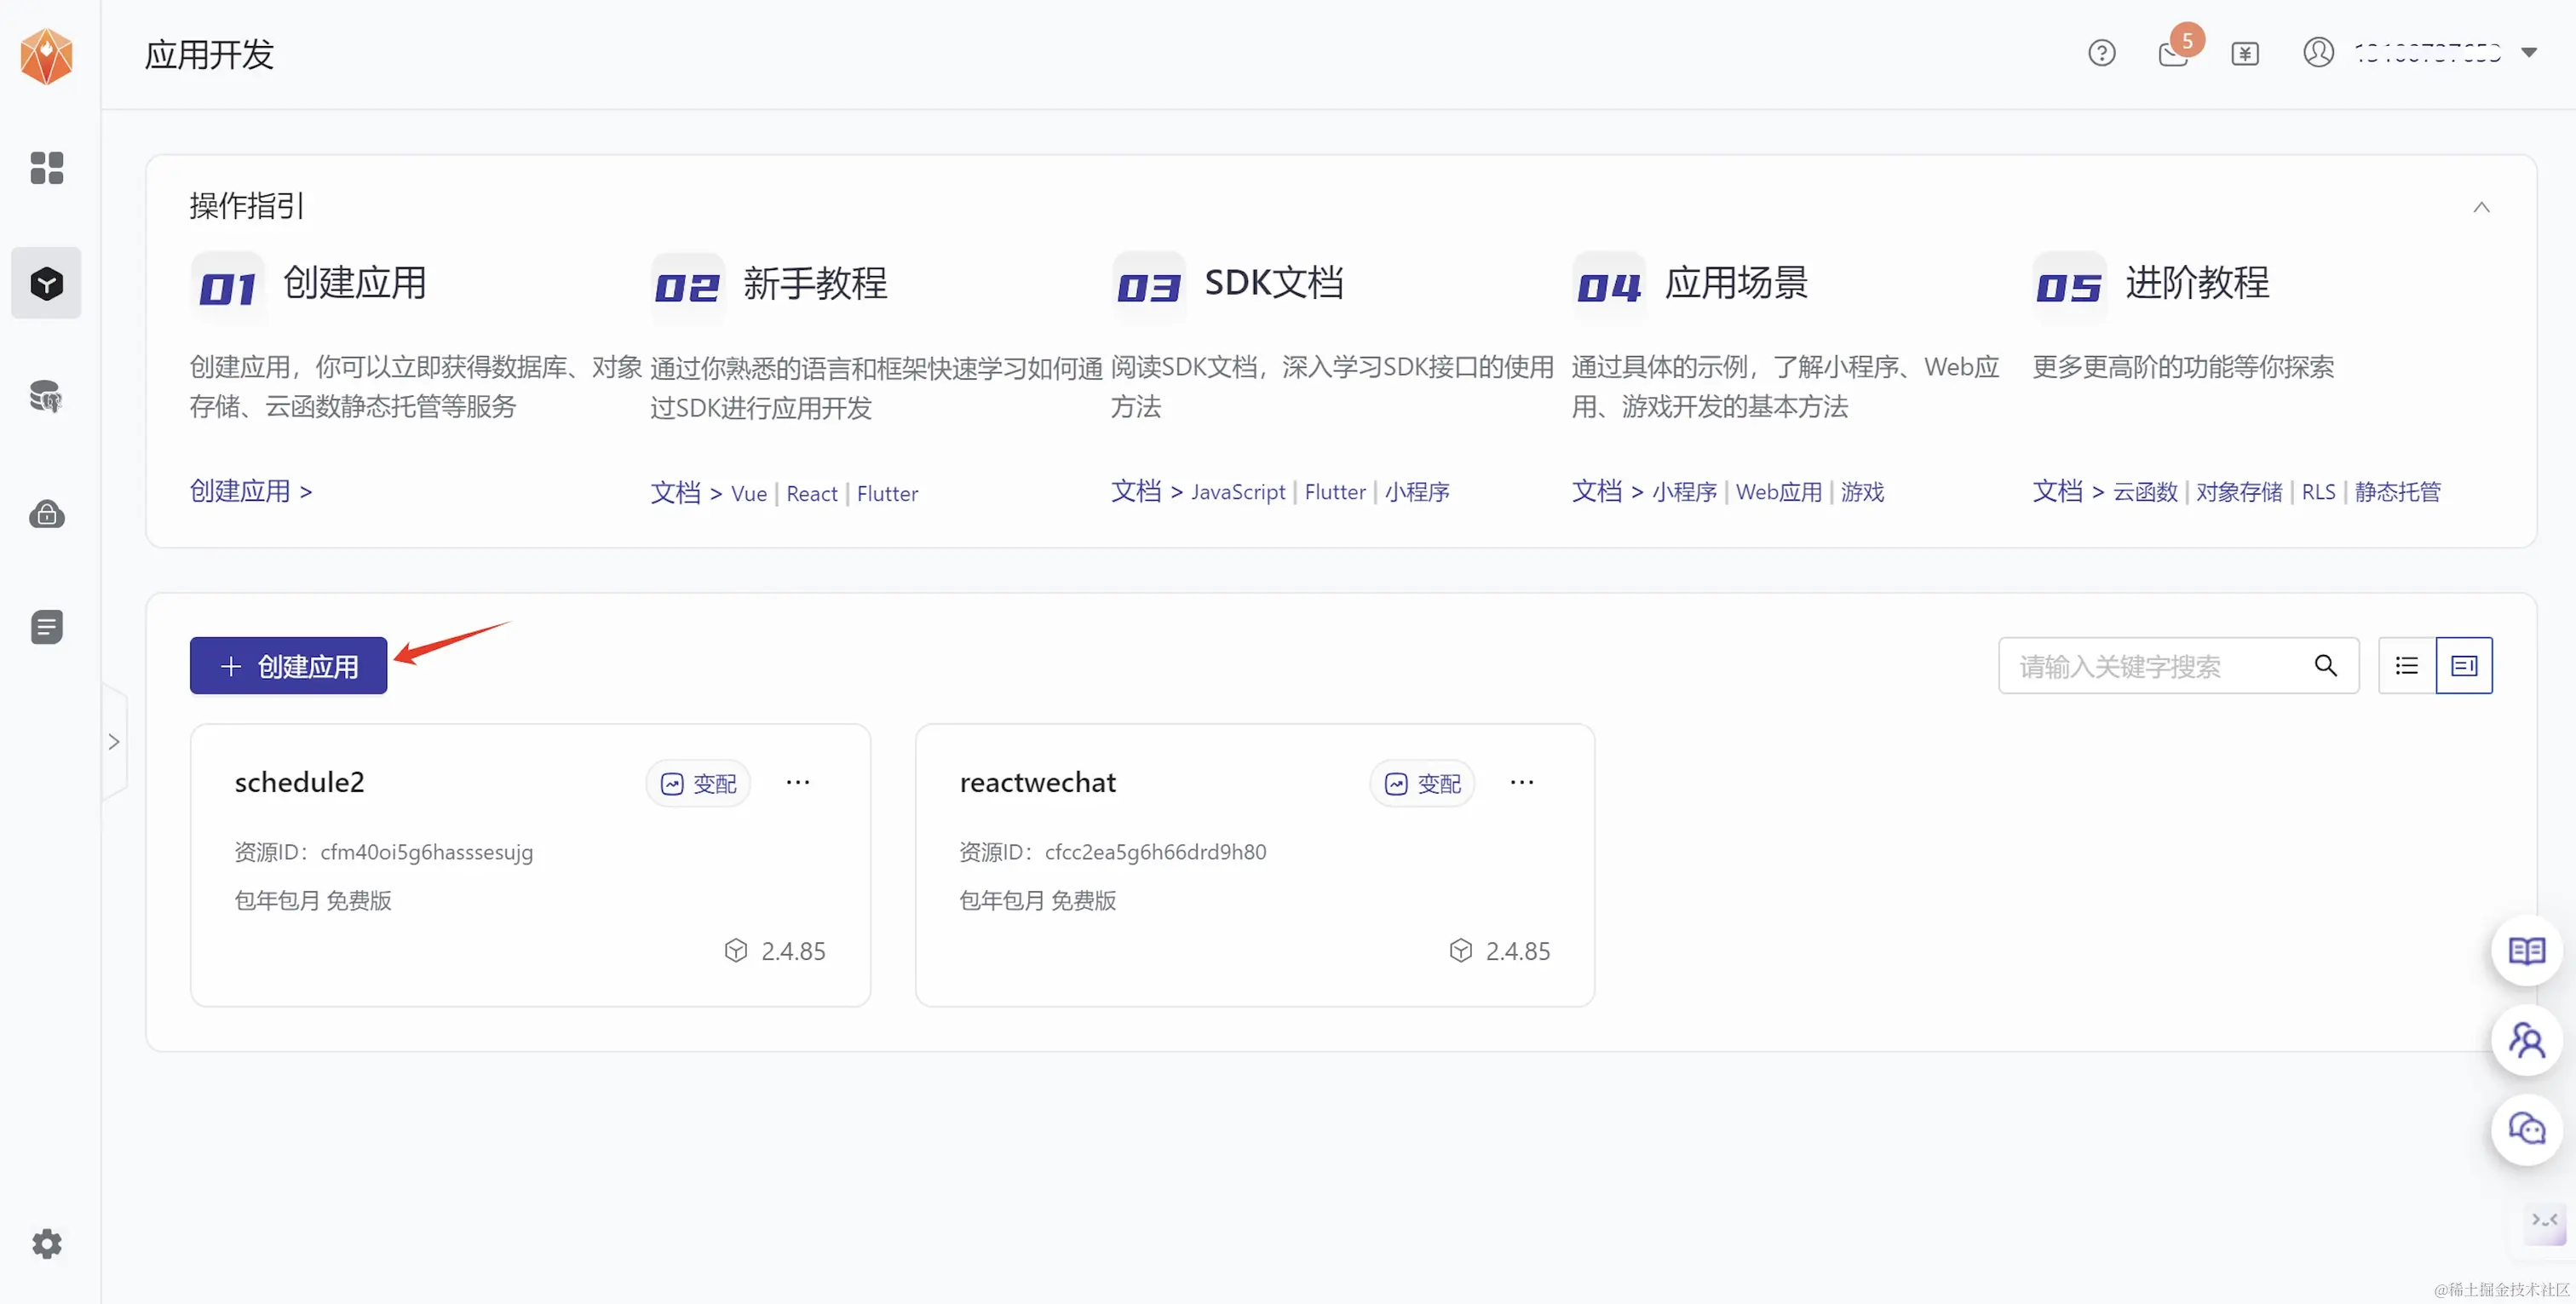Switch to card view layout
Screen dimensions: 2576x1304
tap(2464, 666)
